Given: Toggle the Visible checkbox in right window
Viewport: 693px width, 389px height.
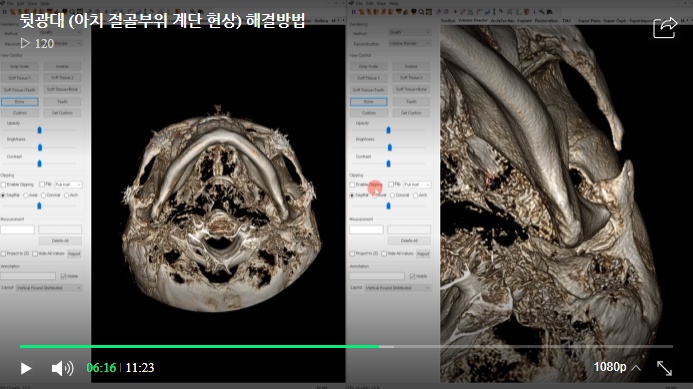Looking at the screenshot, I should point(412,276).
